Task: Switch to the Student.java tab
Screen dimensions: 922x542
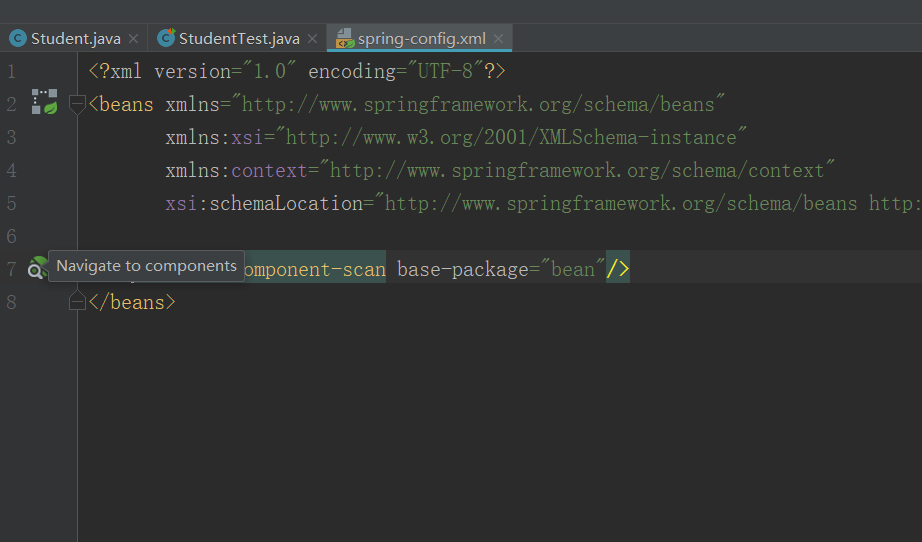Action: pyautogui.click(x=75, y=39)
